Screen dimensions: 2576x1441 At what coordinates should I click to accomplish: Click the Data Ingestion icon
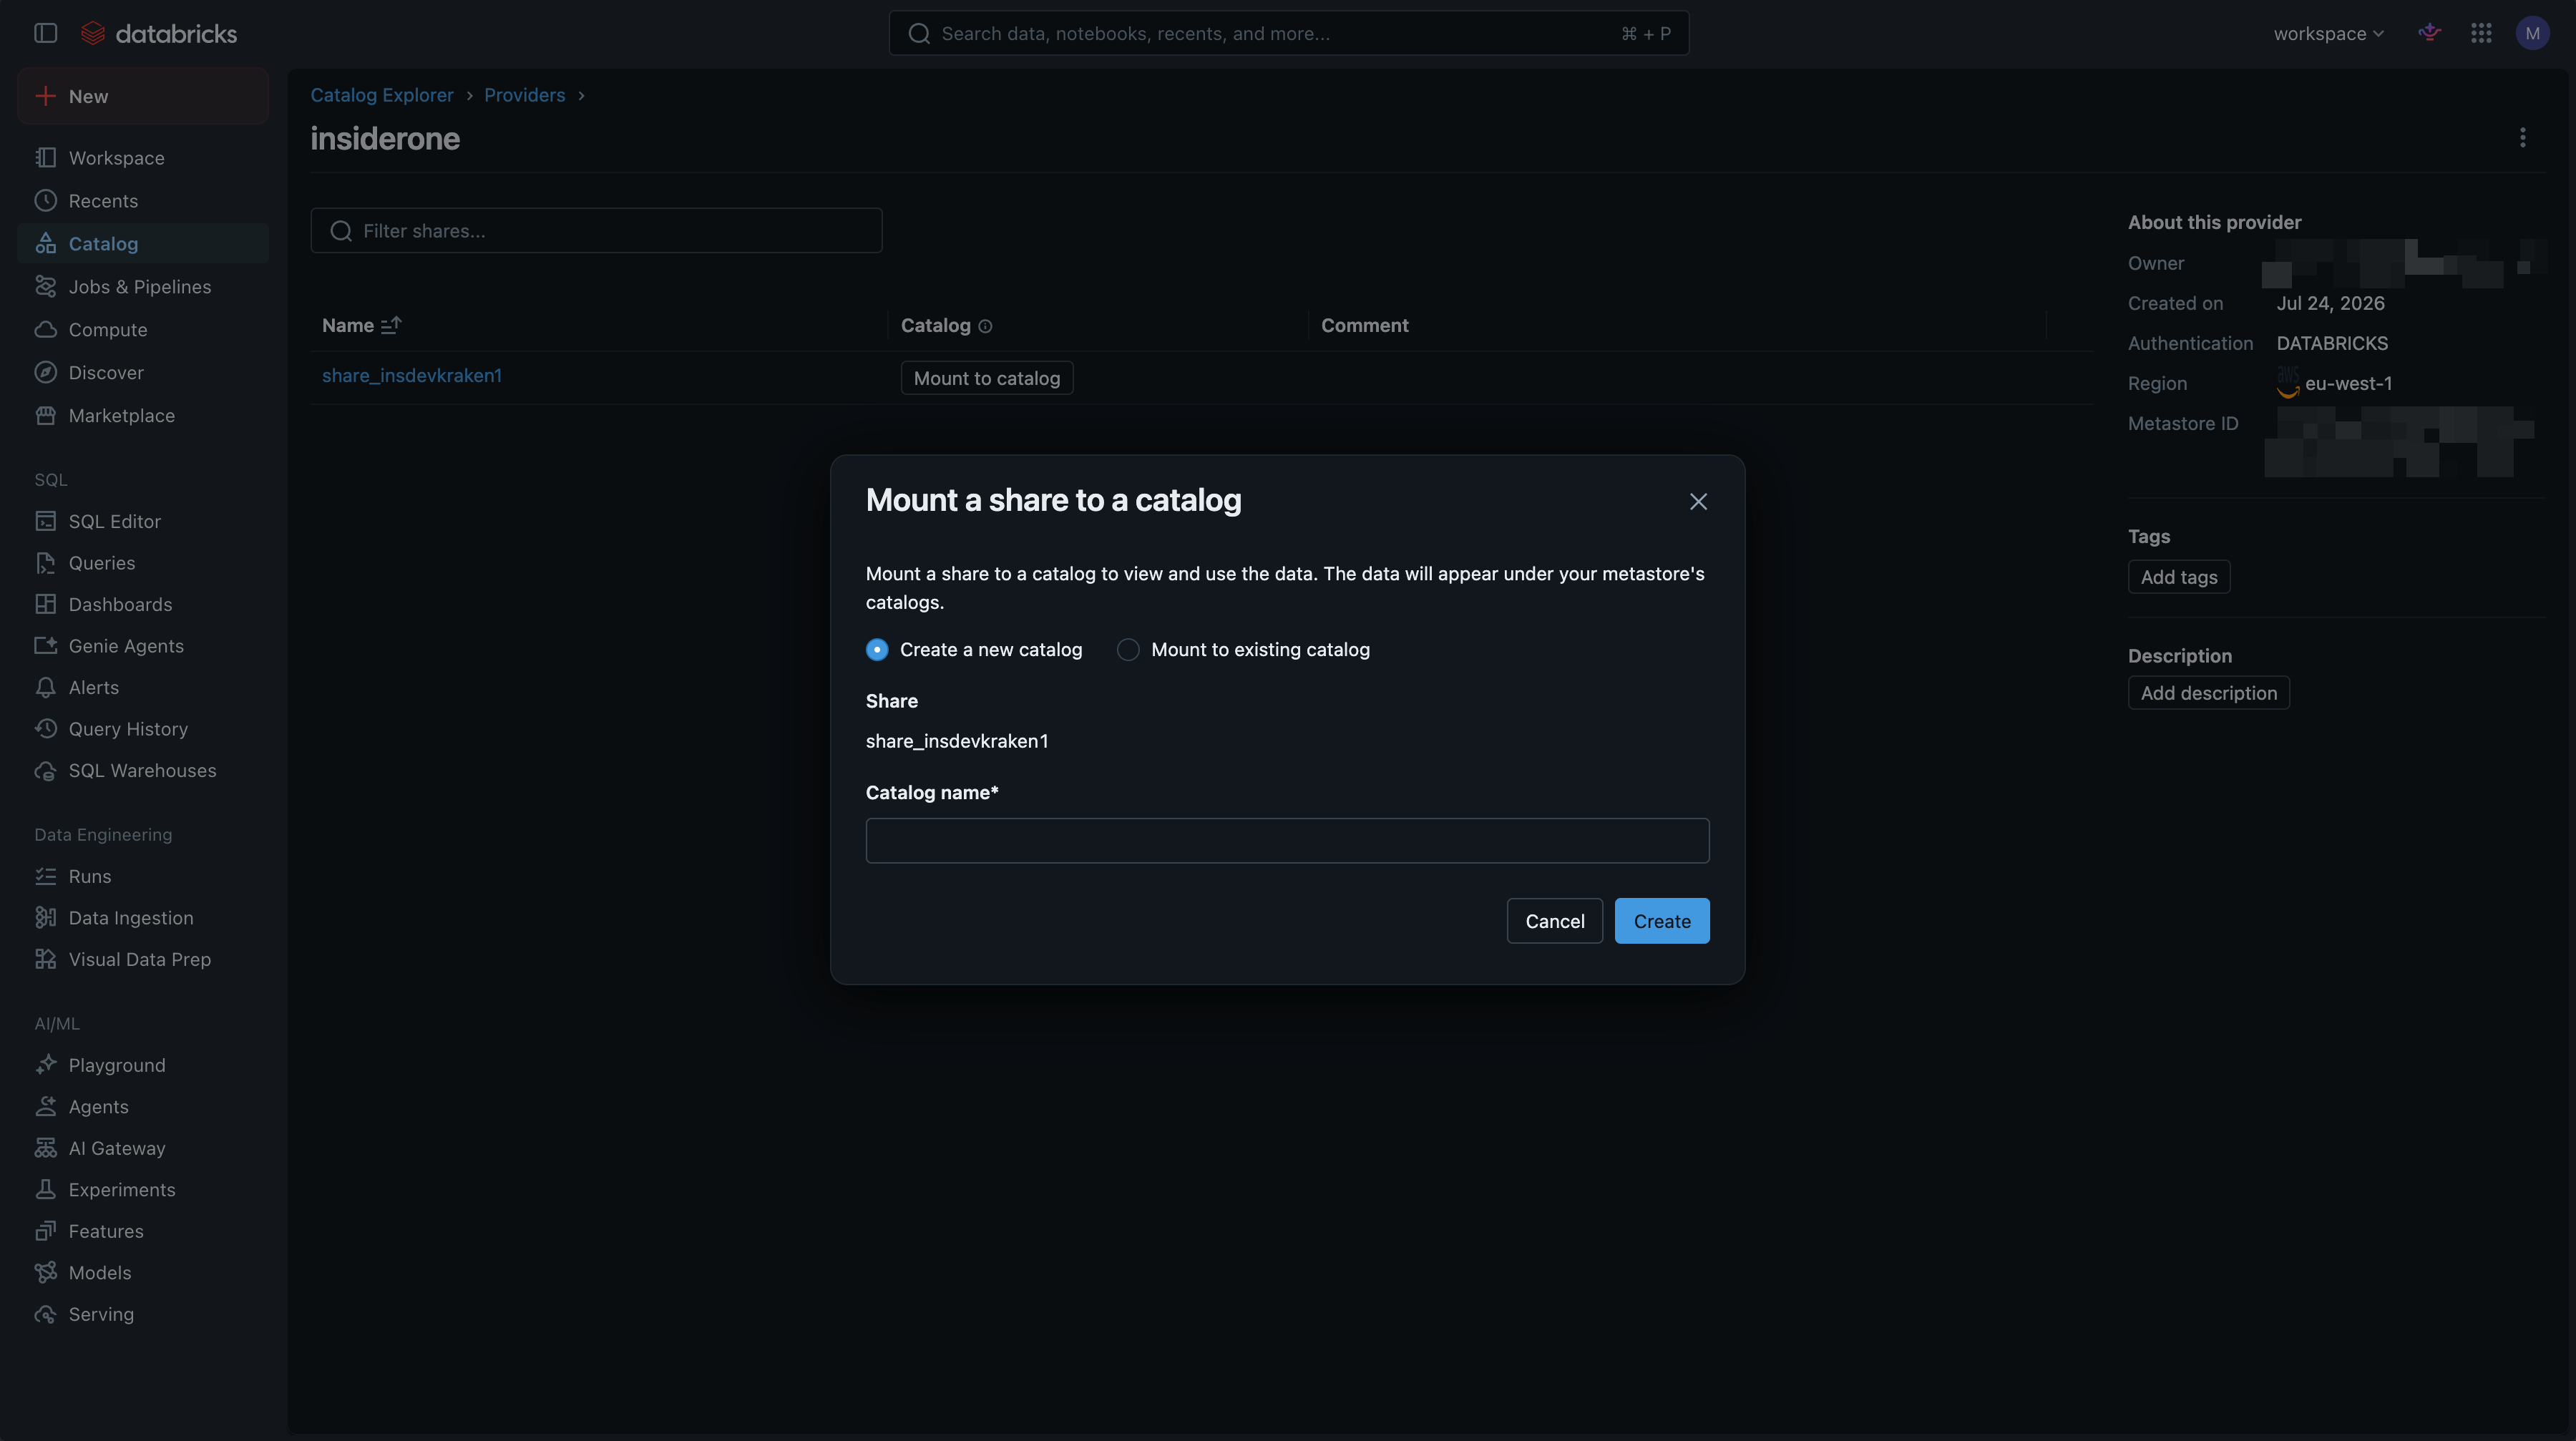(46, 917)
